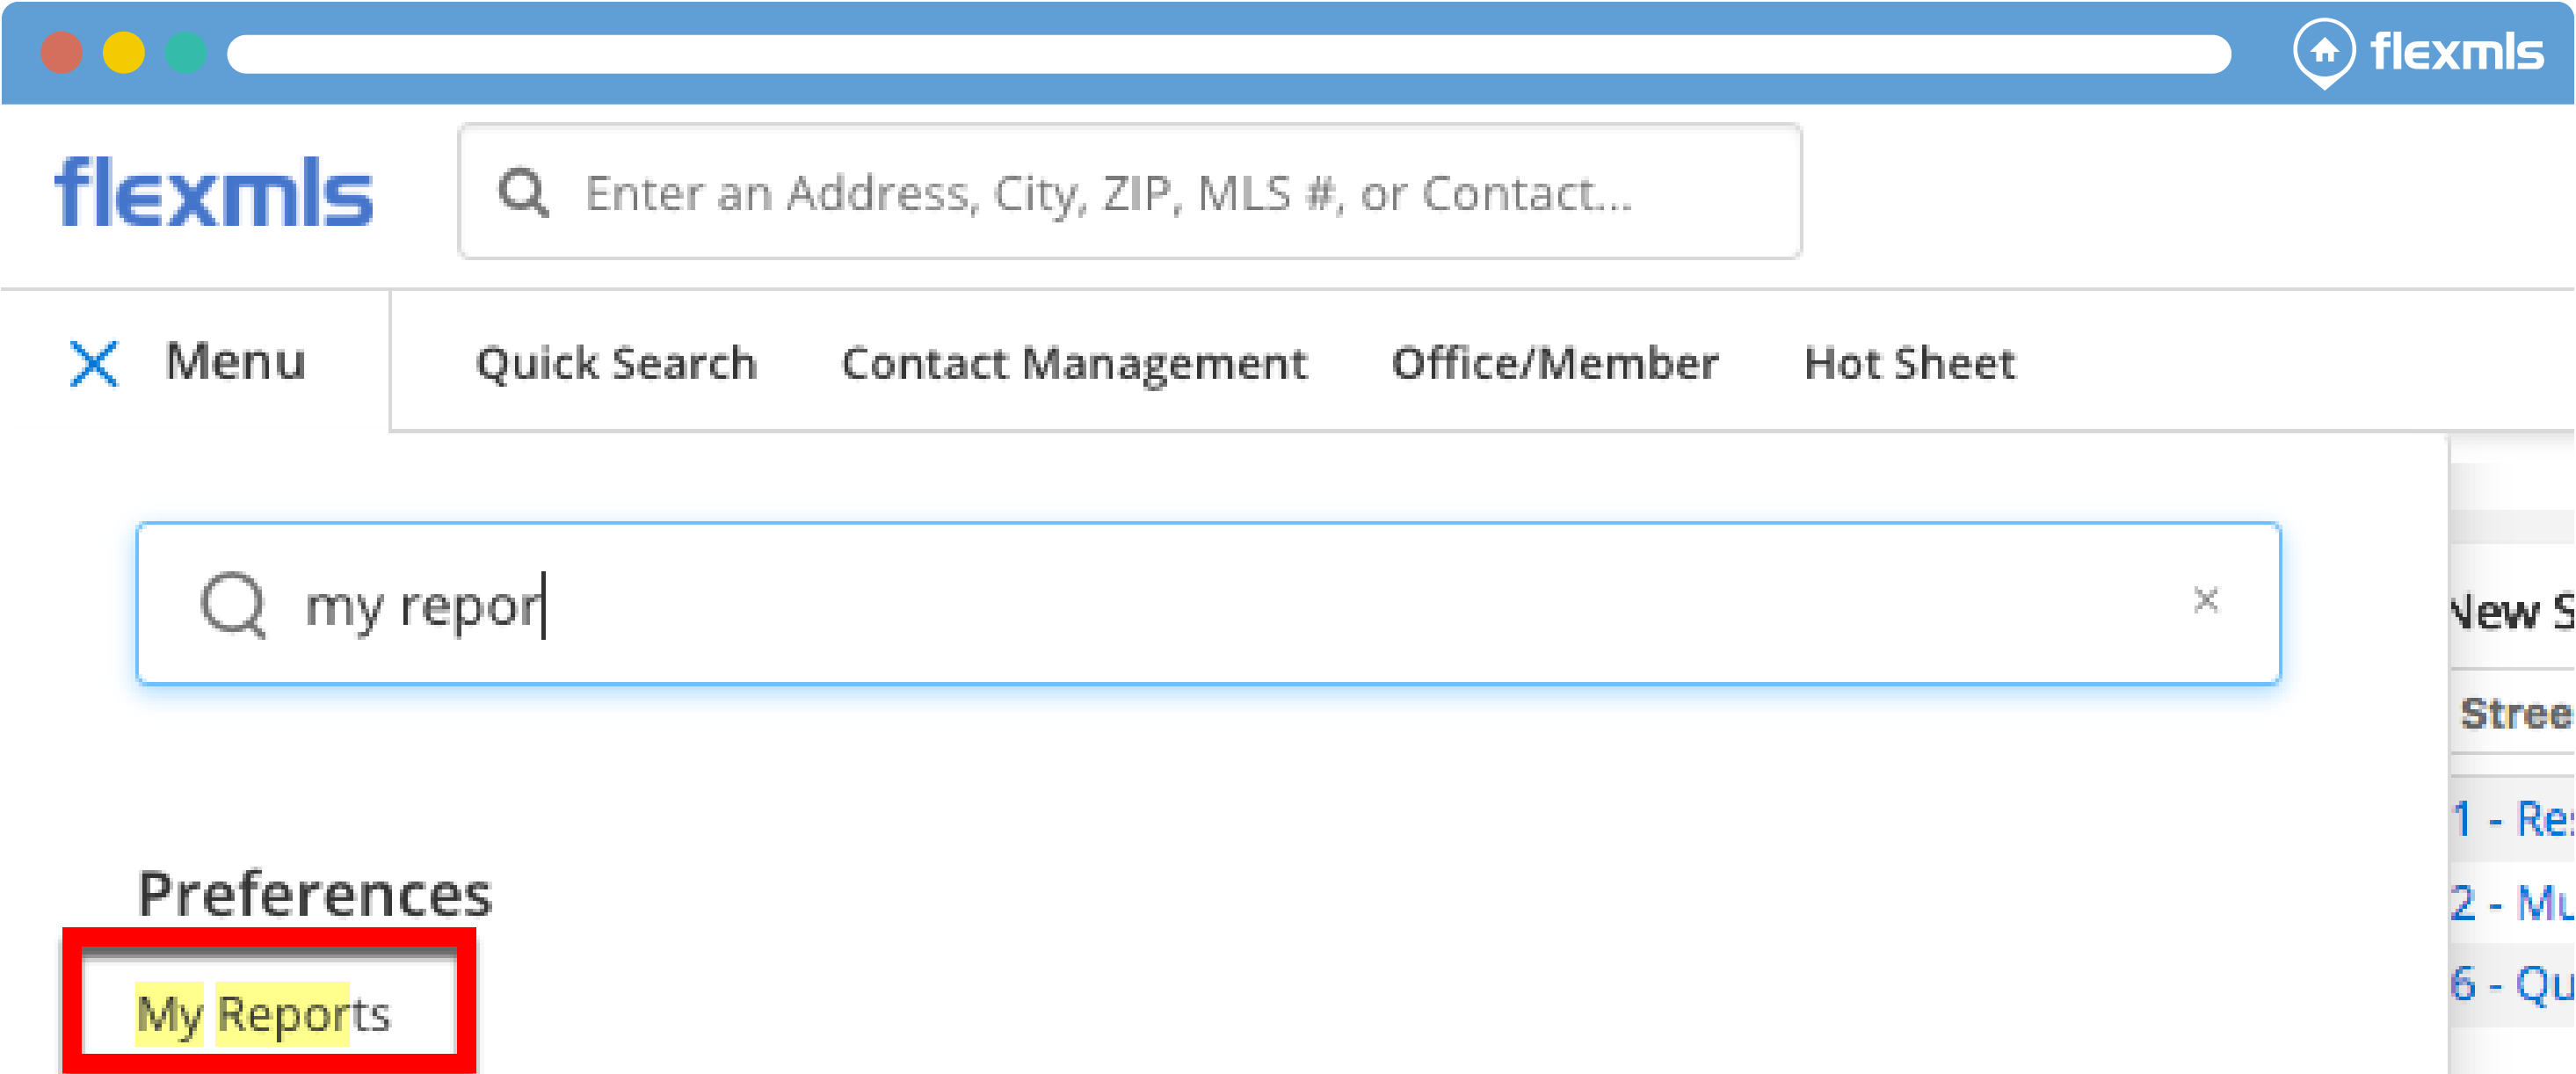The height and width of the screenshot is (1074, 2576).
Task: Open the numbered link starting with 6
Action: (2512, 984)
